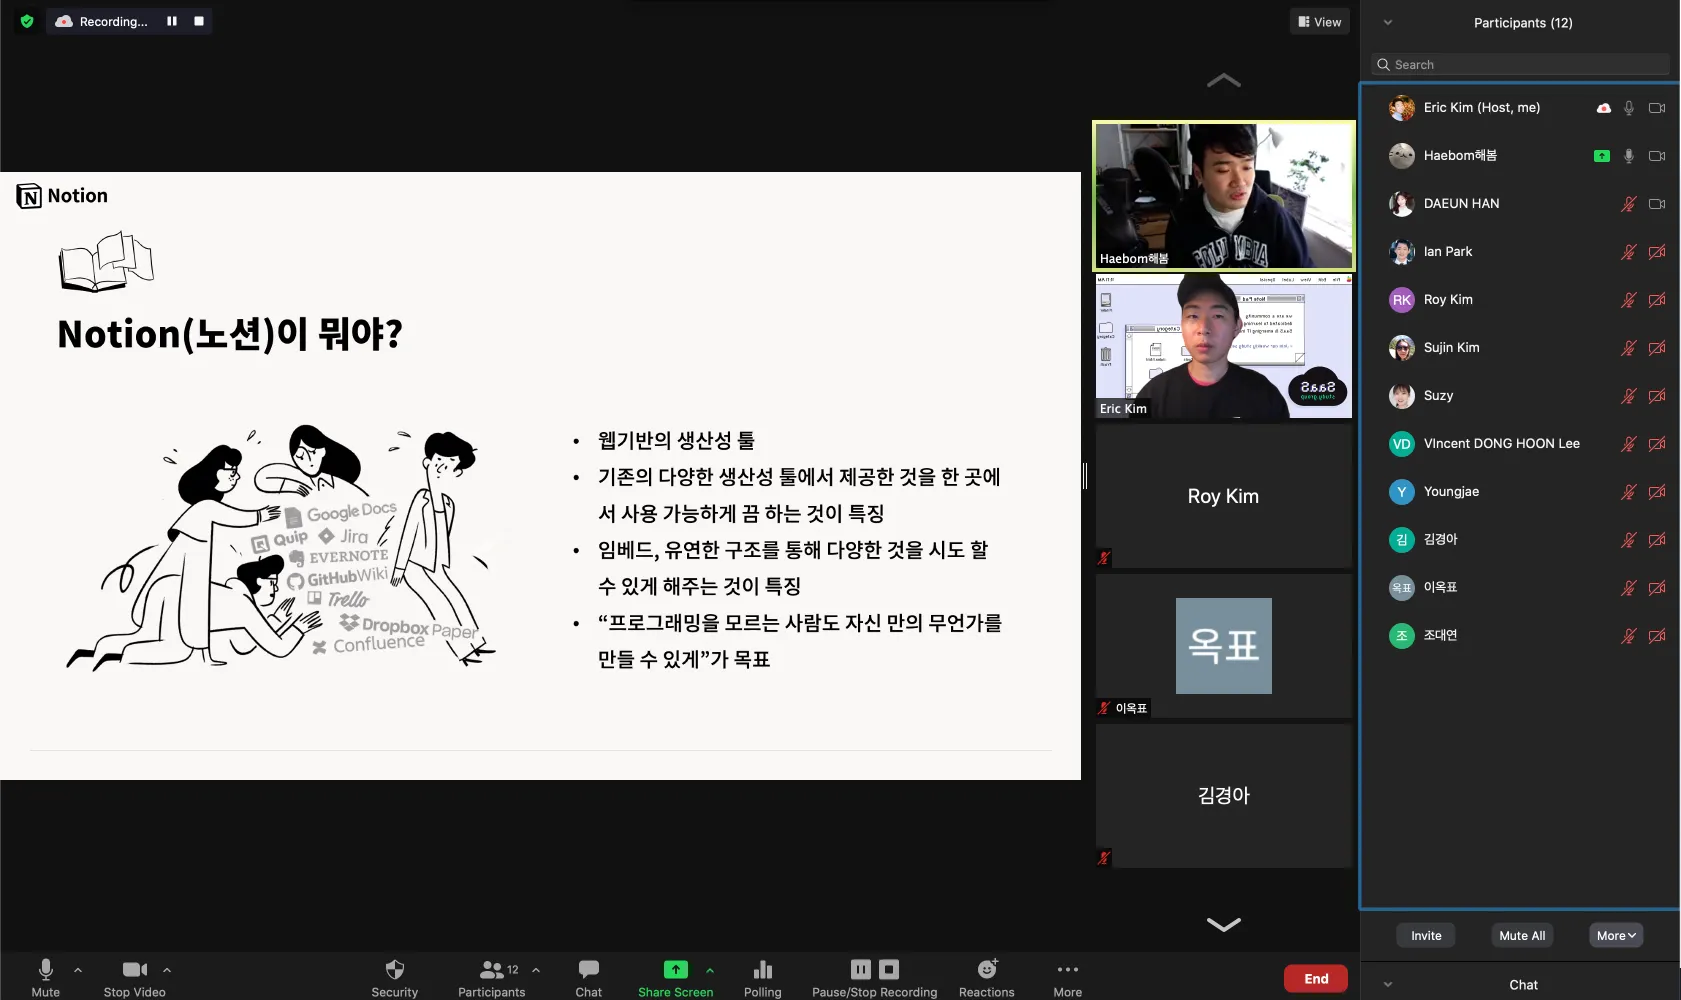Select Youngjae in the participants list

(x=1520, y=492)
